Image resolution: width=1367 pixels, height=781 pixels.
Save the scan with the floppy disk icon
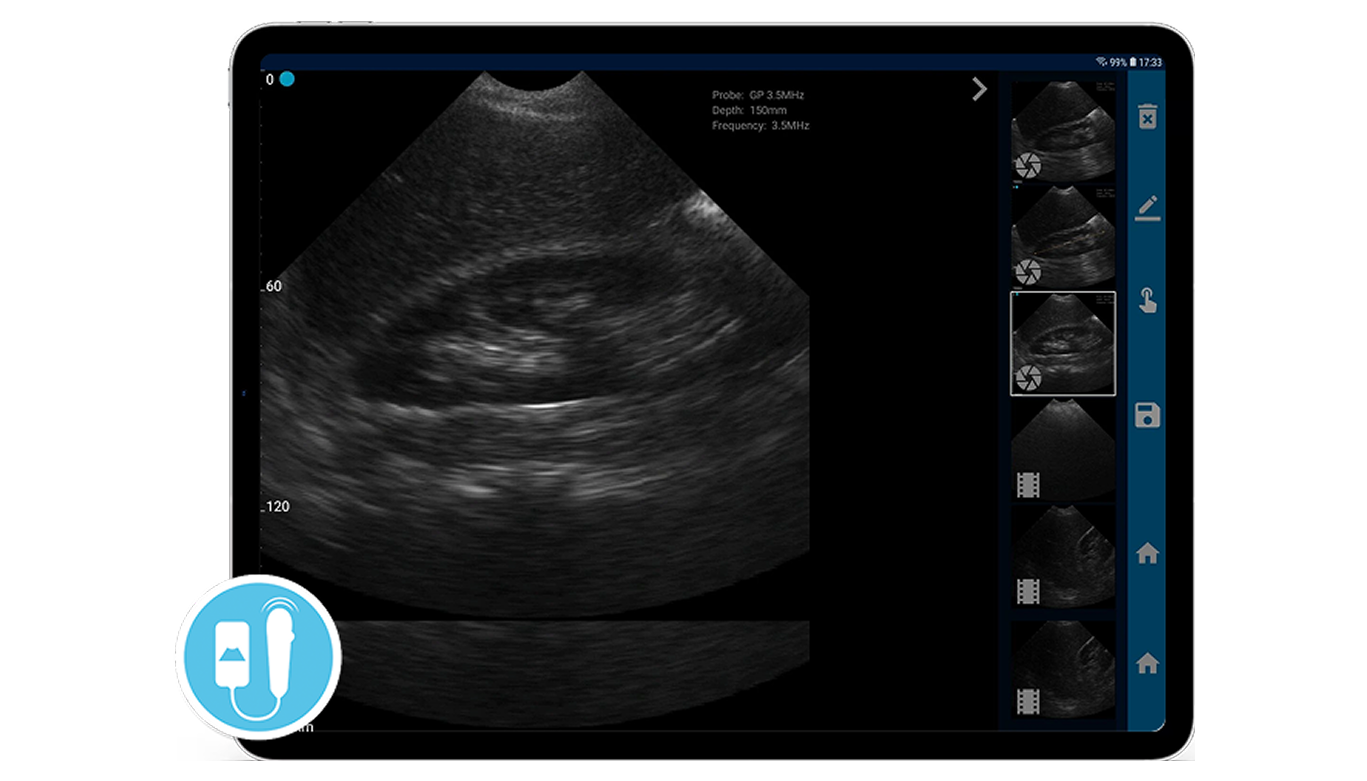point(1147,416)
